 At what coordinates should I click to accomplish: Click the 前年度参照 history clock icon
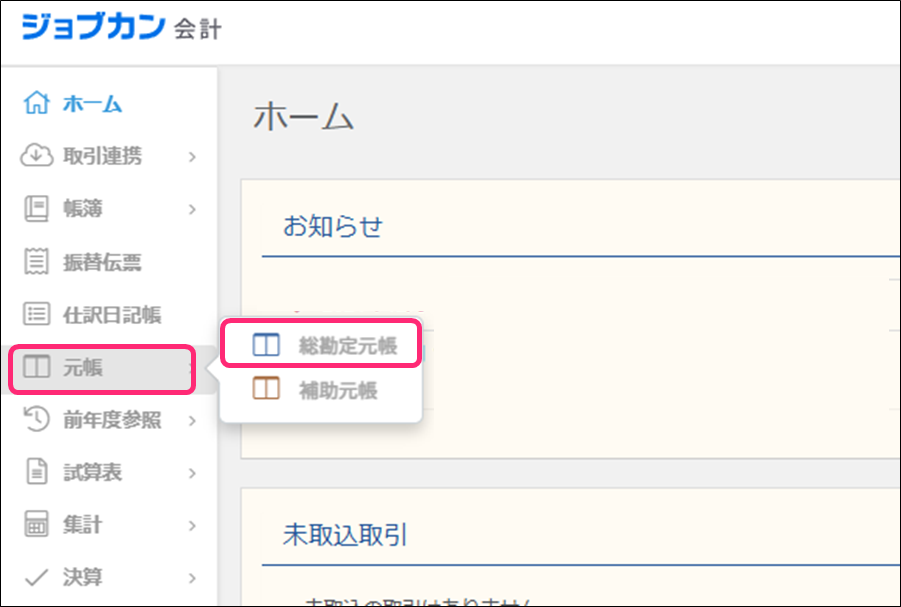tap(36, 420)
